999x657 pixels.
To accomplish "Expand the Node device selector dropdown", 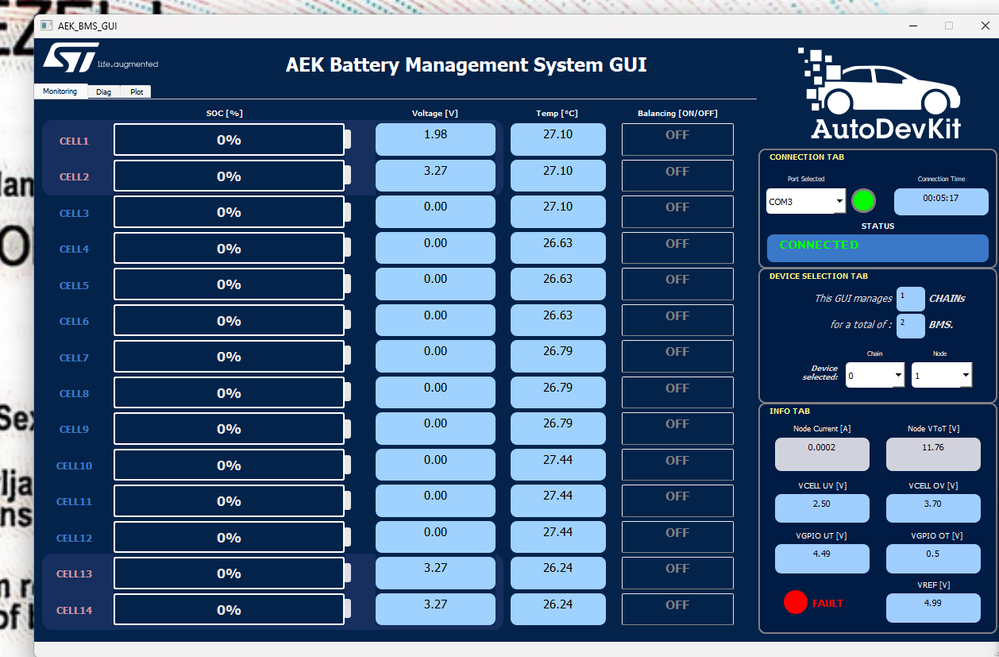I will [941, 375].
